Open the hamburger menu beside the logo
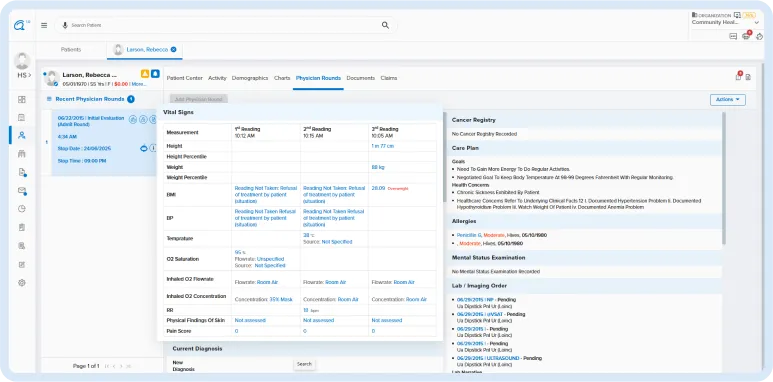The height and width of the screenshot is (382, 773). pos(44,25)
